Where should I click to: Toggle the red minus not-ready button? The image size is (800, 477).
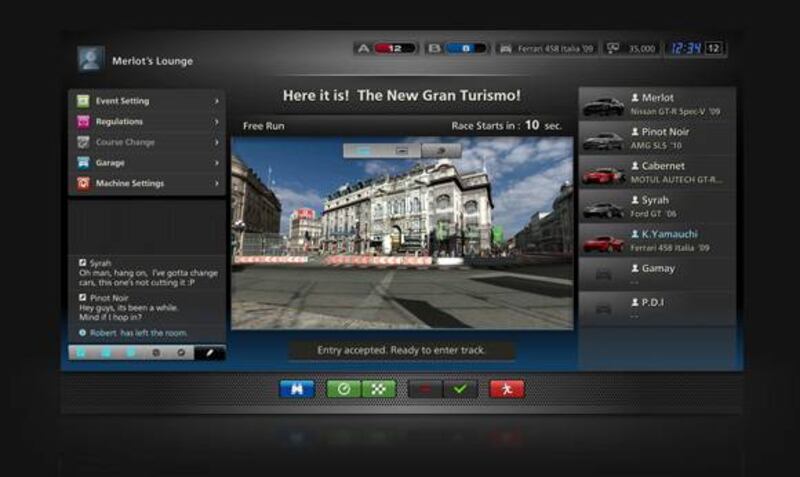(x=425, y=389)
